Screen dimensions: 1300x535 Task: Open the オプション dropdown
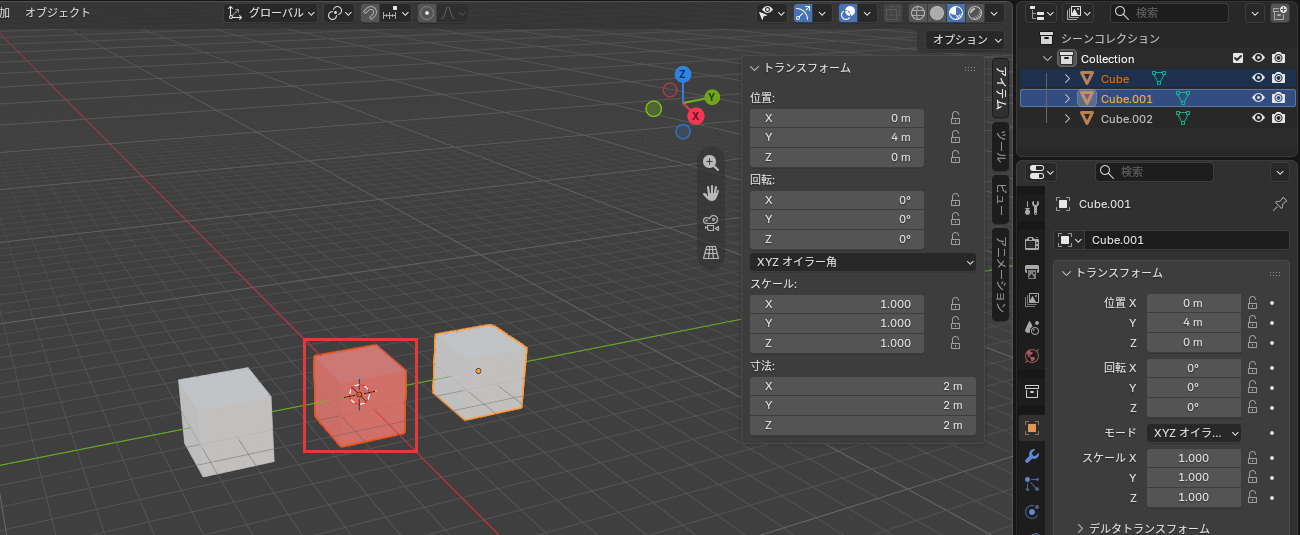coord(965,40)
